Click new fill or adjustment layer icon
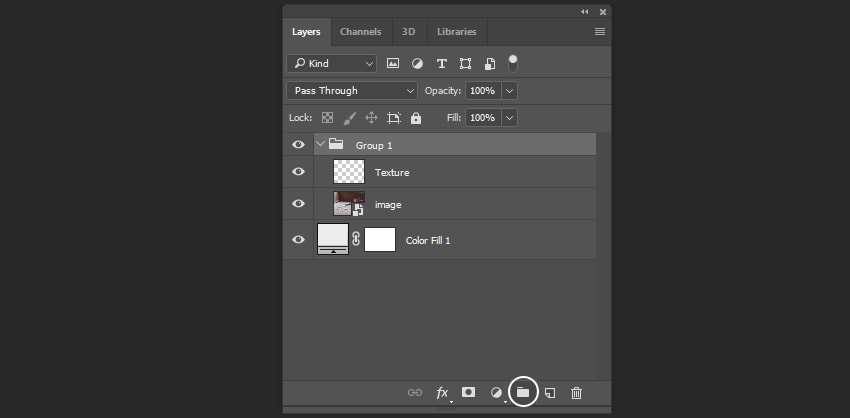 pyautogui.click(x=496, y=393)
